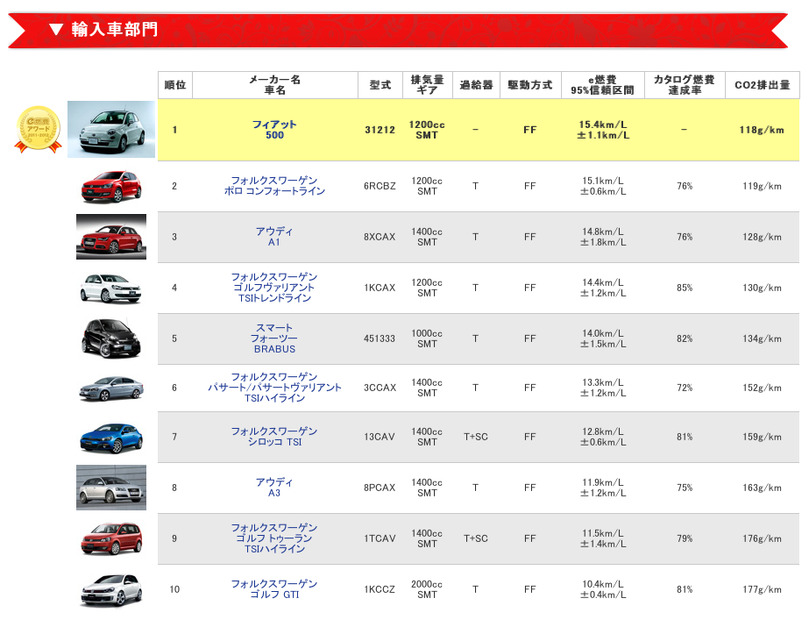The image size is (809, 620).
Task: Select the 177g/km CO2 value
Action: (x=762, y=589)
